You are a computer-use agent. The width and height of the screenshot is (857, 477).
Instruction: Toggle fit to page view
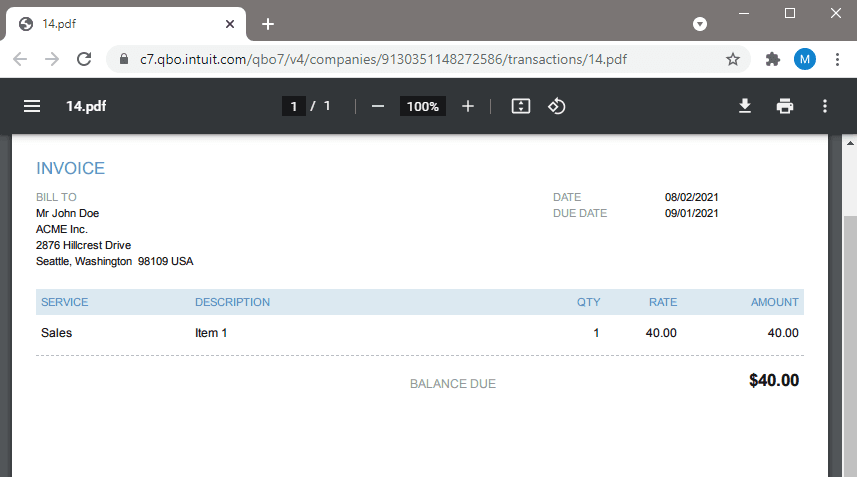coord(520,106)
